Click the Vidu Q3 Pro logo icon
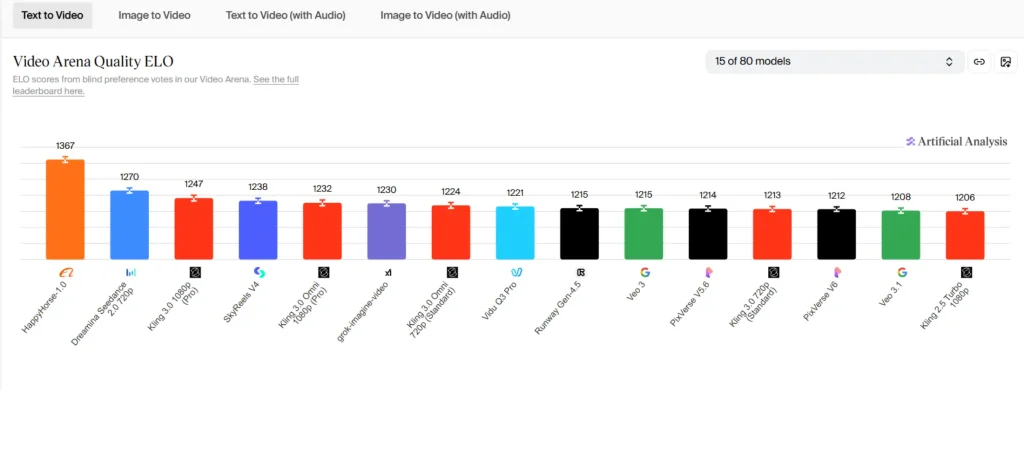The width and height of the screenshot is (1024, 461). click(x=516, y=272)
